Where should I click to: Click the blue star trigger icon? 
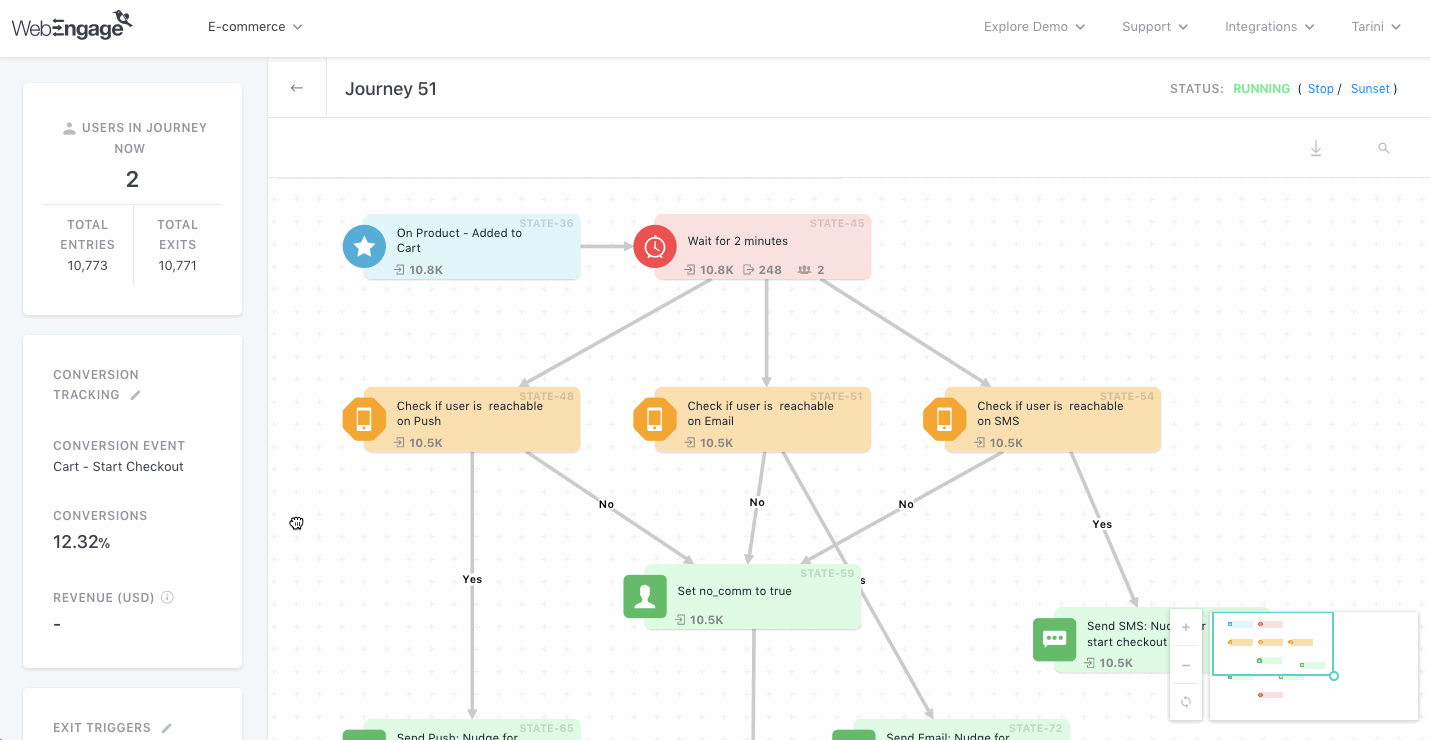tap(365, 246)
